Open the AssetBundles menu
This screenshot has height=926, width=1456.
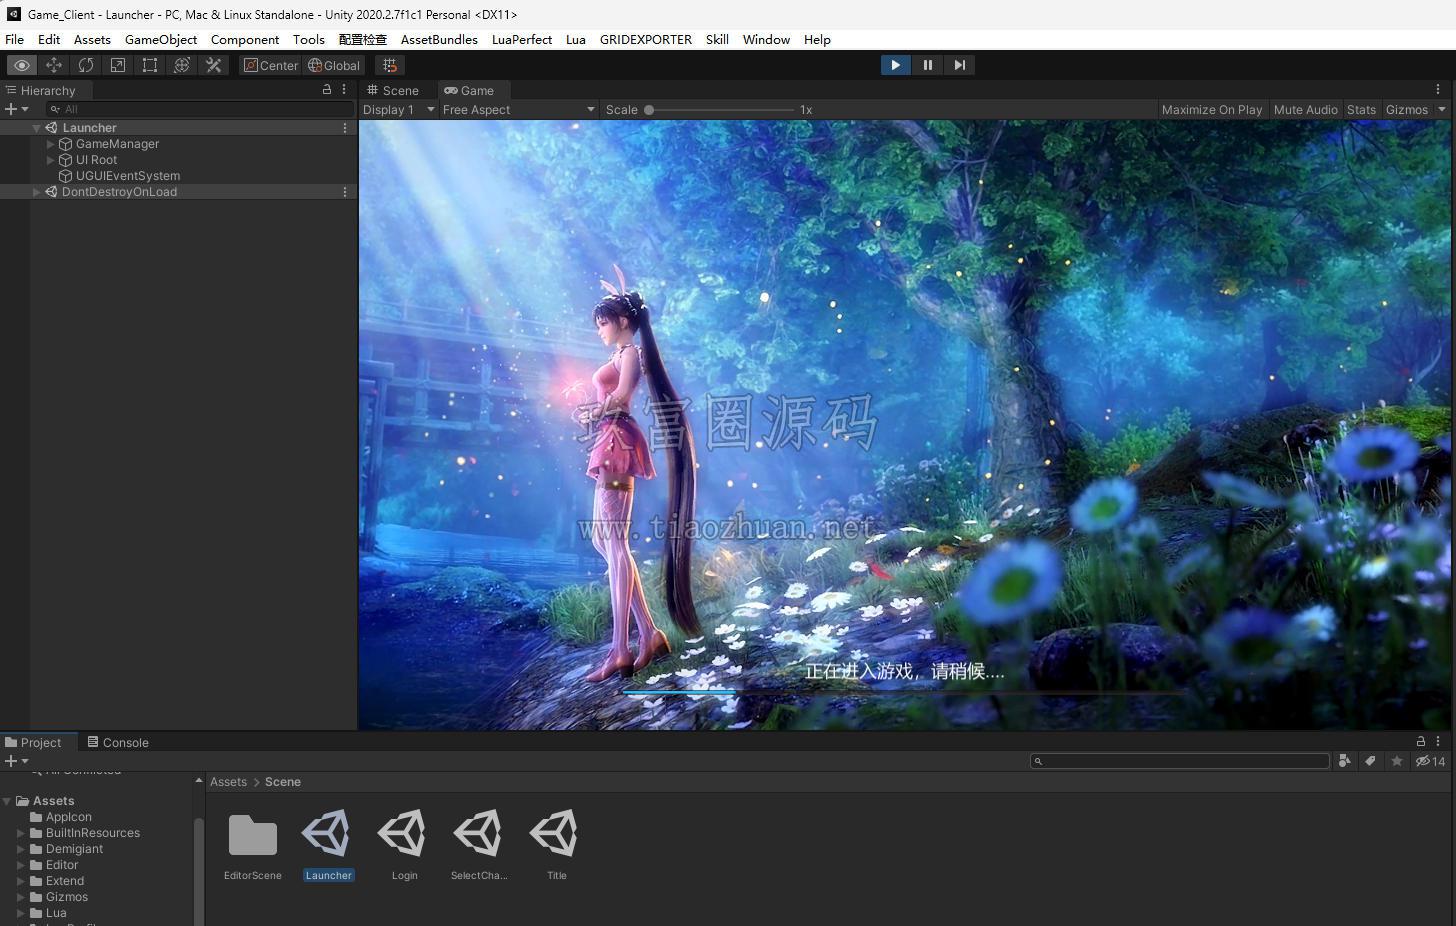click(439, 40)
